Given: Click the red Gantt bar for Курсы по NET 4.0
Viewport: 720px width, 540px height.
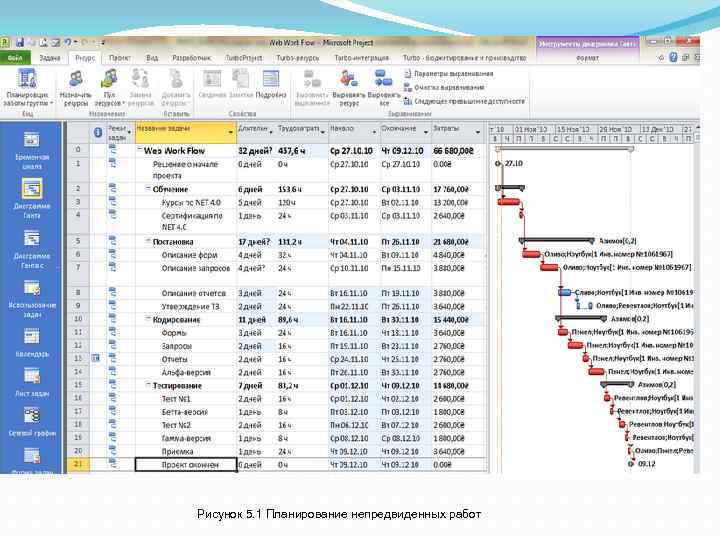Looking at the screenshot, I should pos(509,202).
